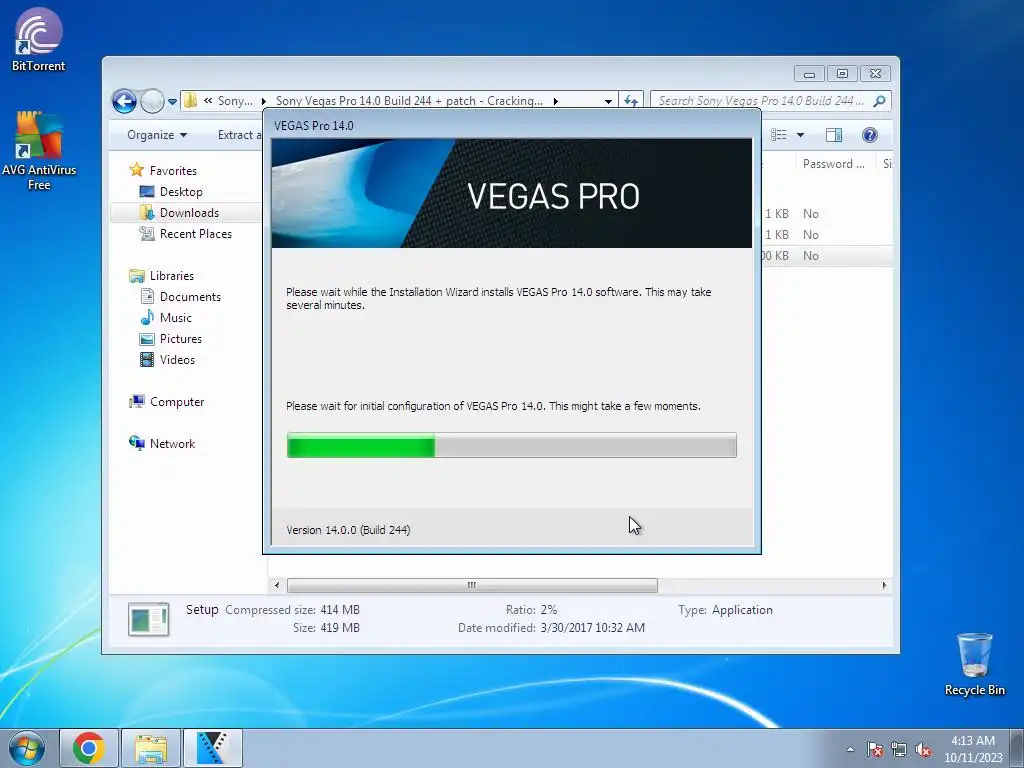Open the recent pages dropdown arrow
This screenshot has width=1024, height=768.
(172, 101)
